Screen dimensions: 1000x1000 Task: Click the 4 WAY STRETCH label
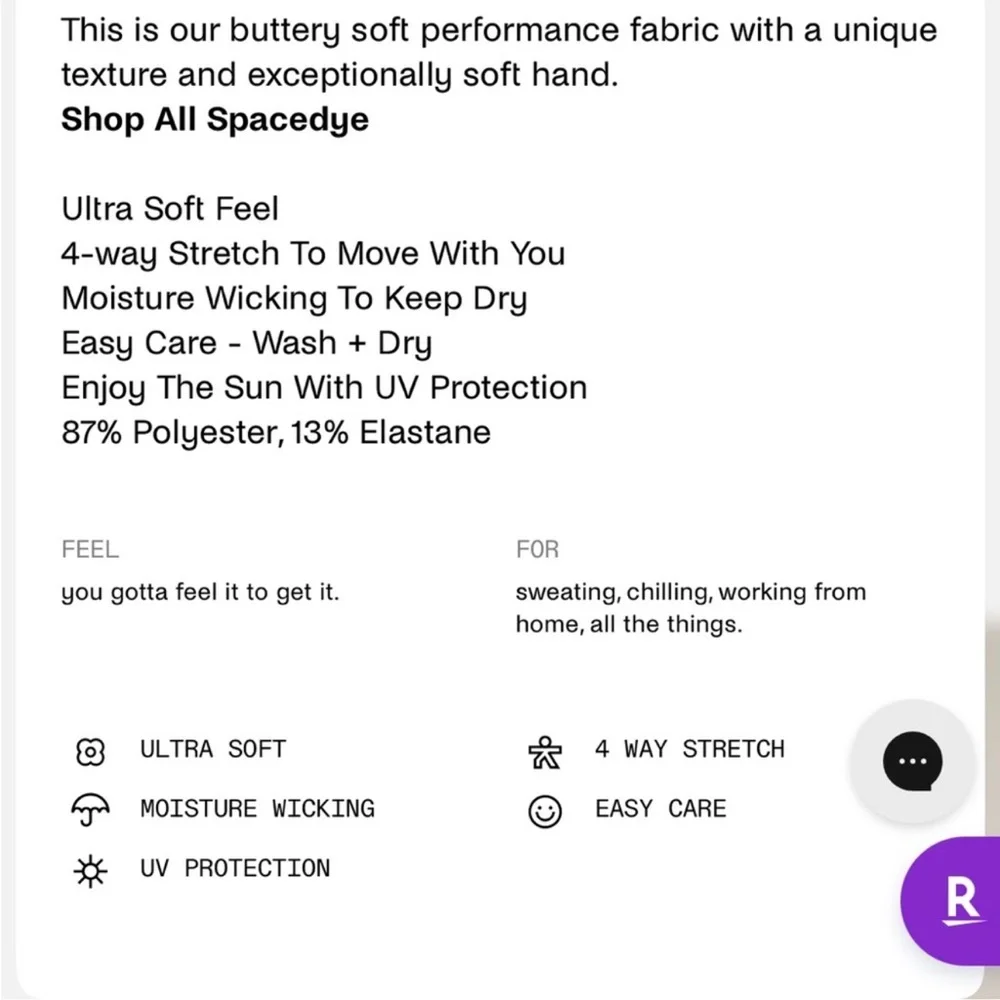coord(690,750)
